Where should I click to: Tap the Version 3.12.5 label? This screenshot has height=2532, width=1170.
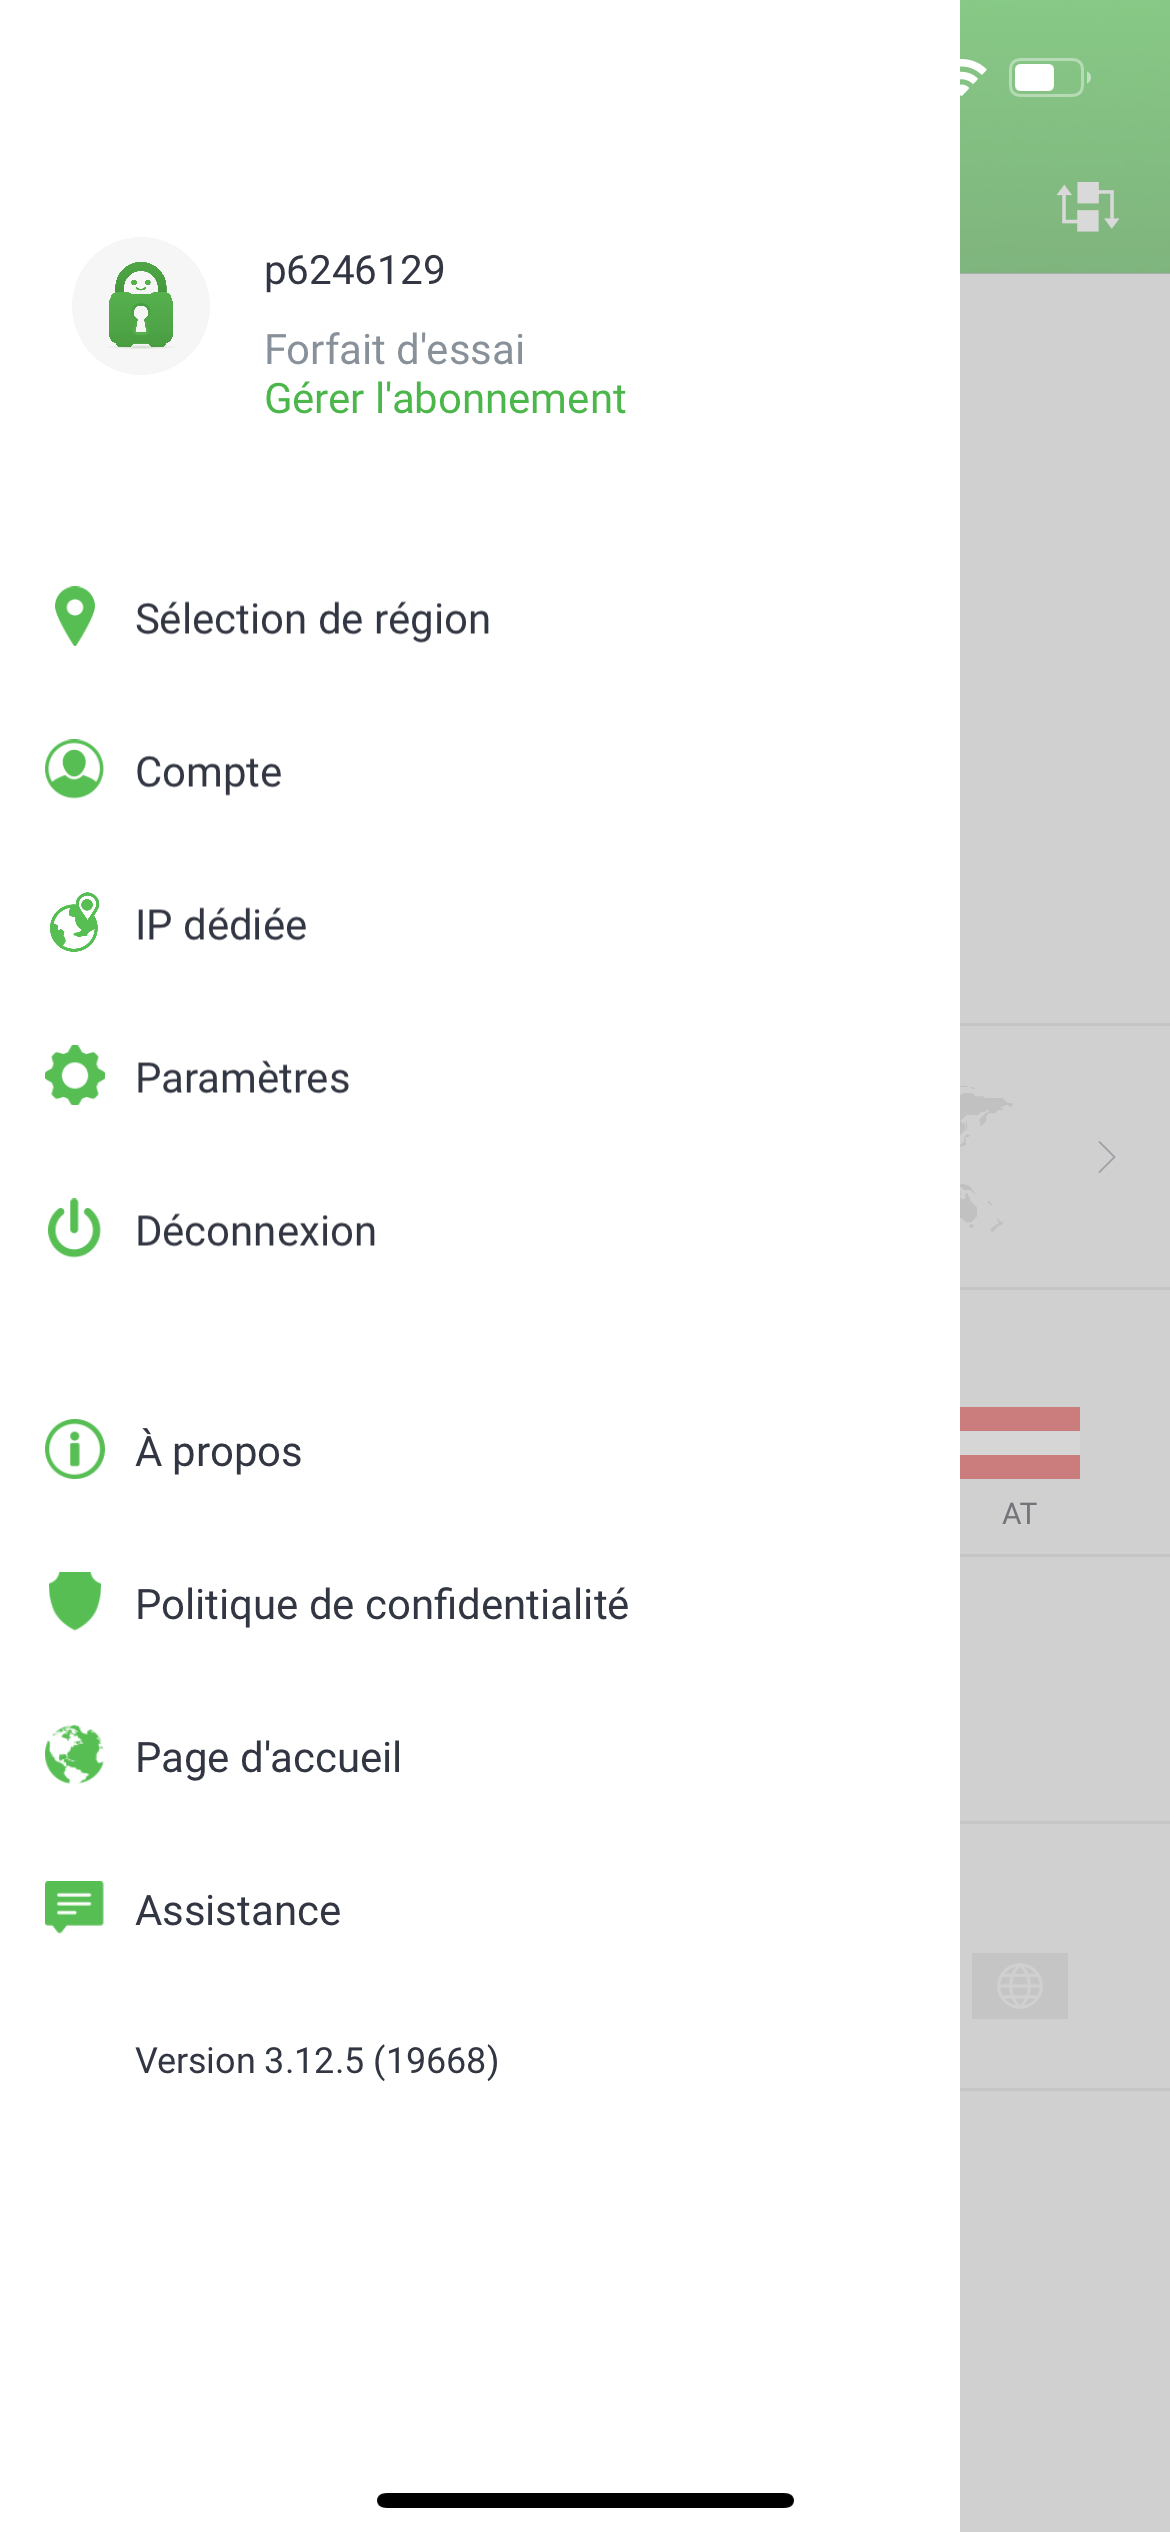[x=317, y=2060]
